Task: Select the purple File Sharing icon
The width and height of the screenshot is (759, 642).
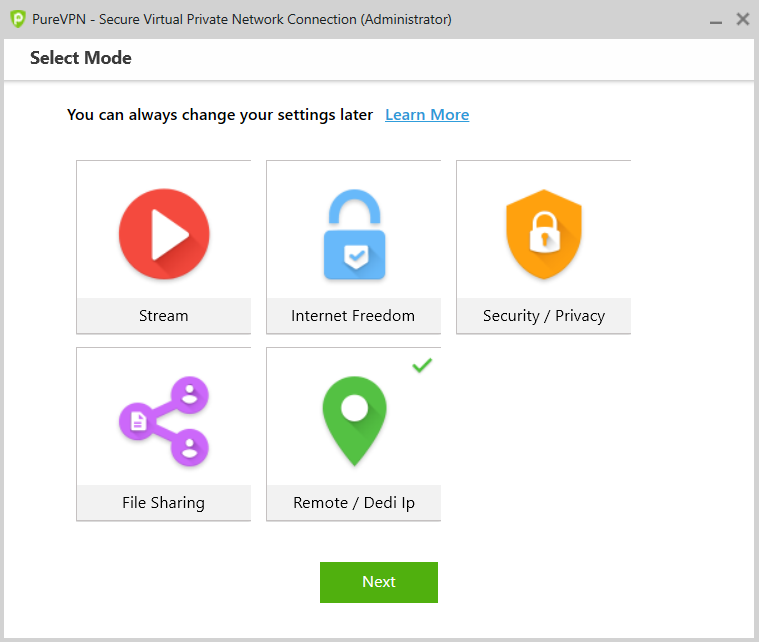Action: 164,421
